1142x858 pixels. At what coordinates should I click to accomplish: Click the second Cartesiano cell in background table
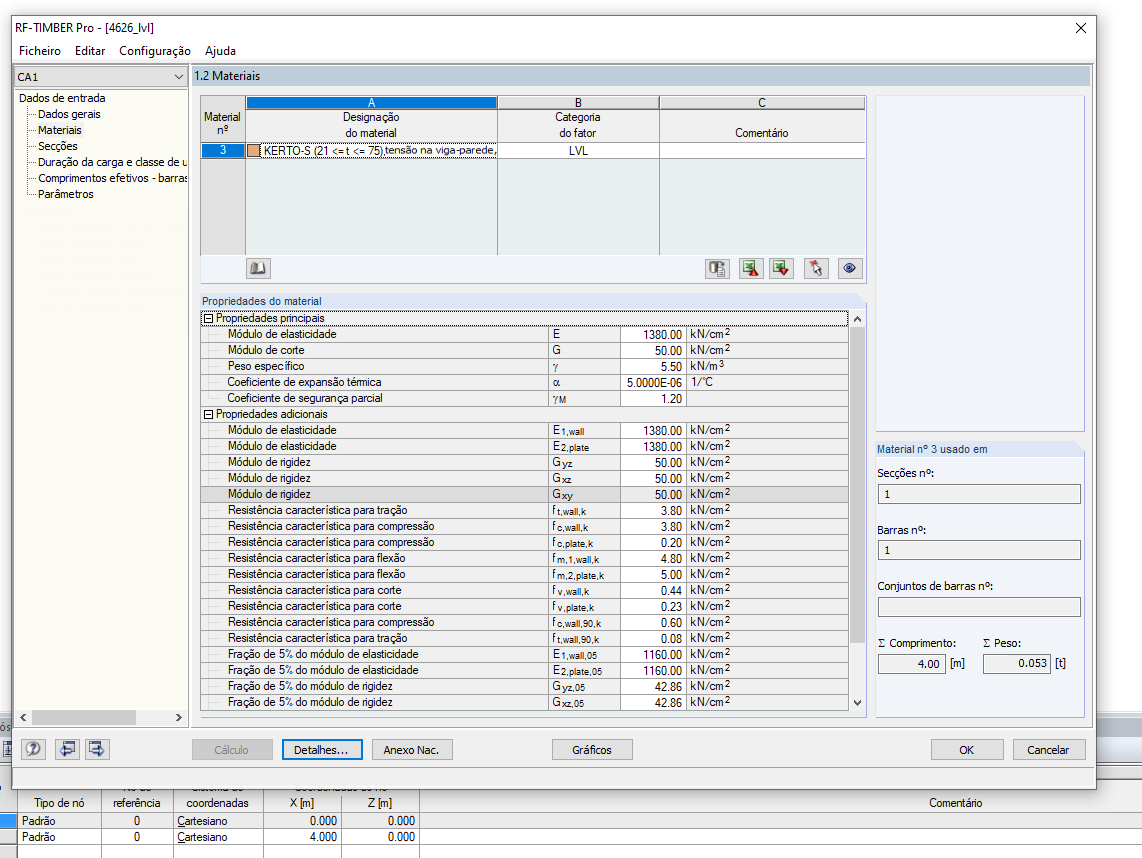point(218,837)
